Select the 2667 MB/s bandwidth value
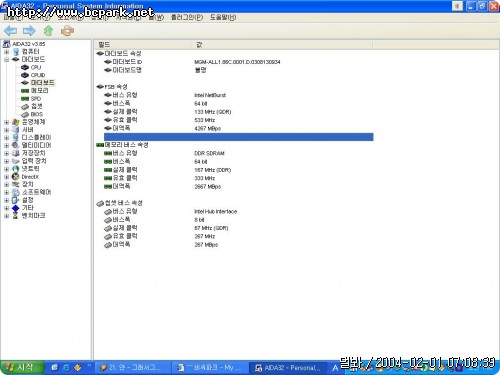Viewport: 500px width, 375px height. [x=208, y=187]
